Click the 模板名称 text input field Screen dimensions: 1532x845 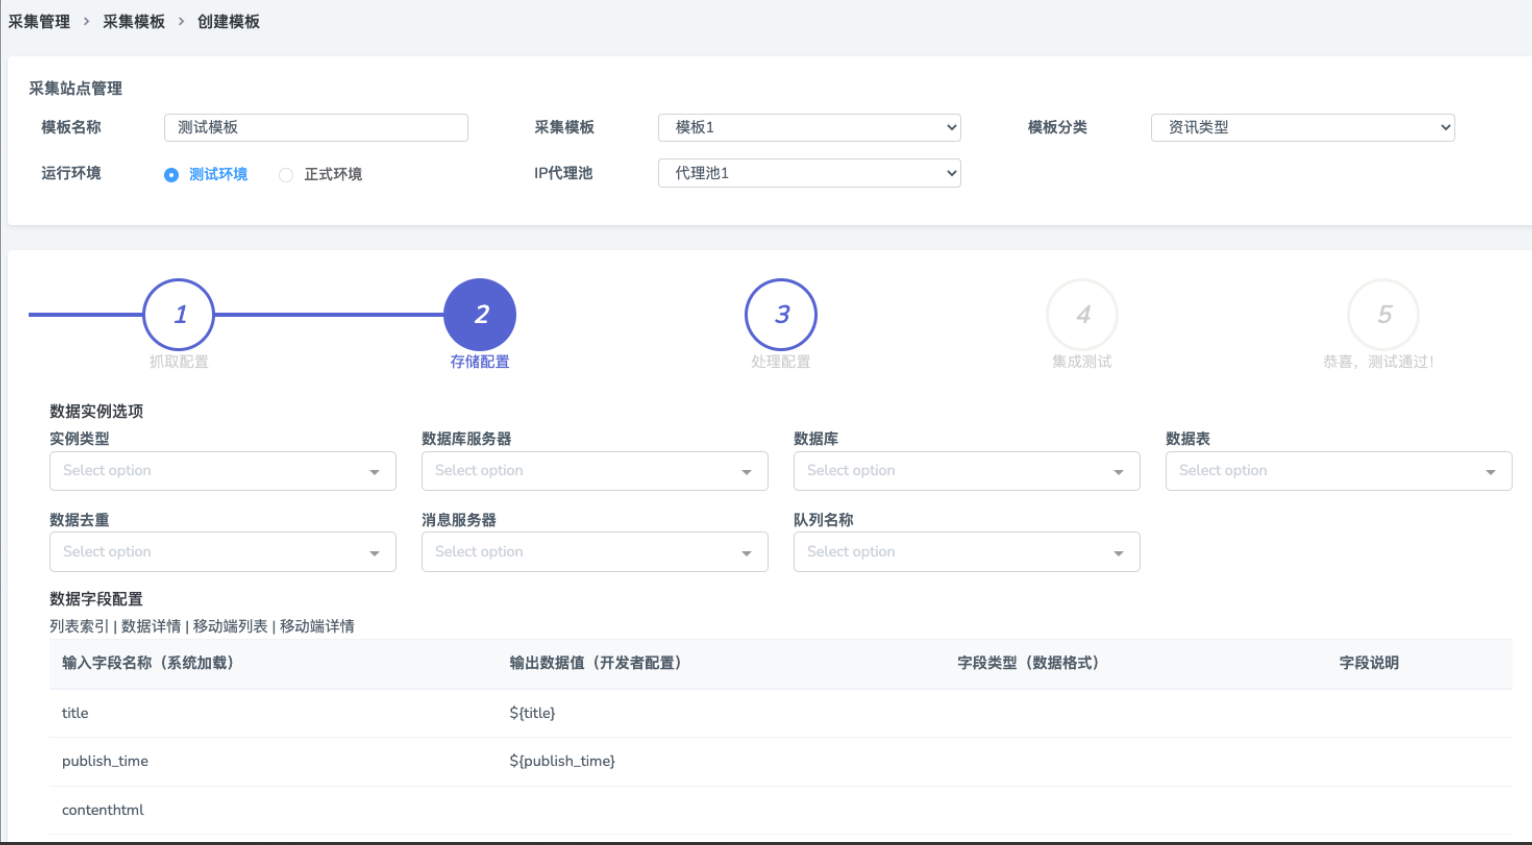315,127
